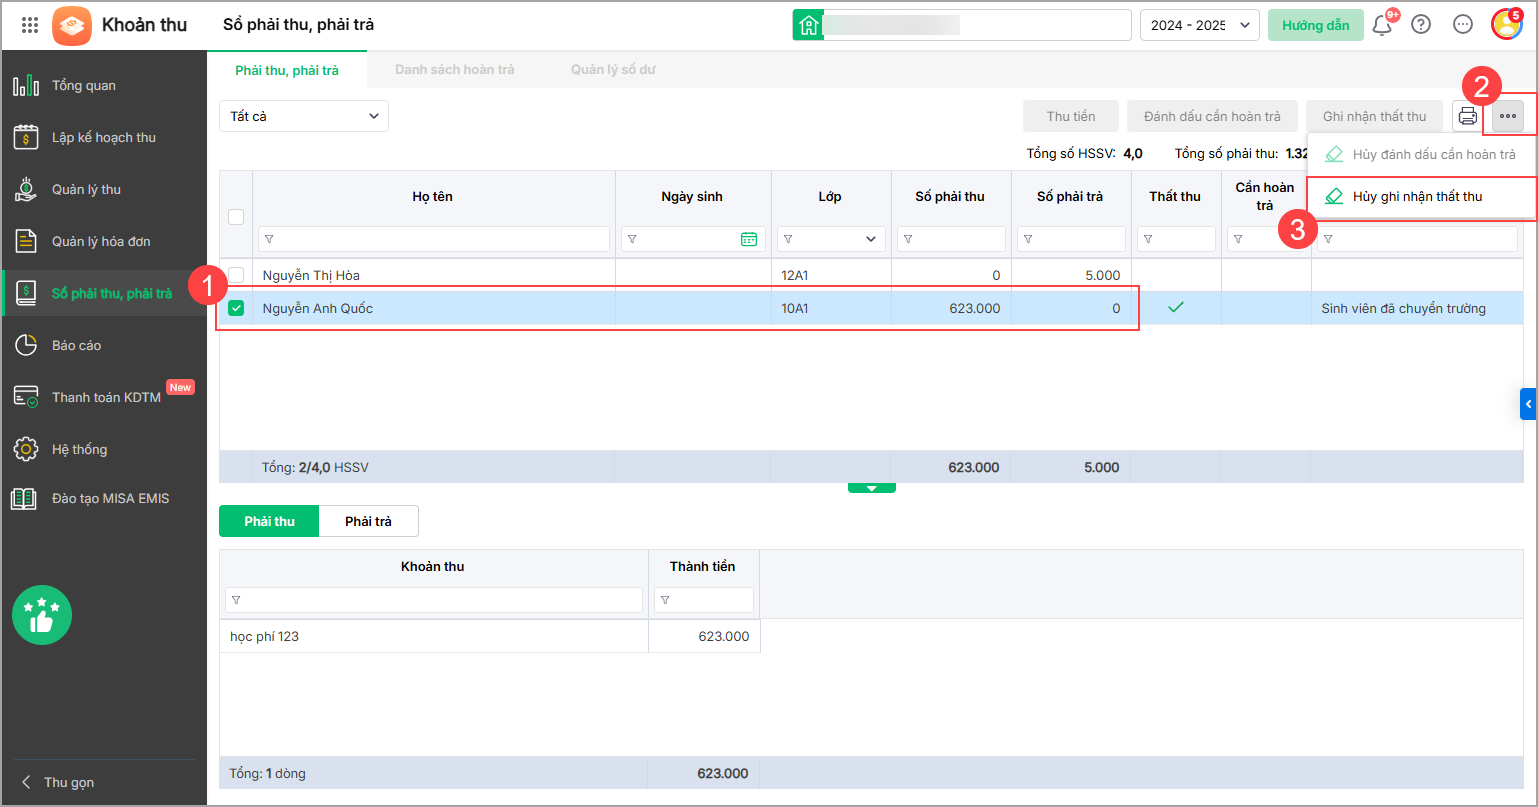This screenshot has height=807, width=1538.
Task: Open the help question mark icon
Action: pos(1421,25)
